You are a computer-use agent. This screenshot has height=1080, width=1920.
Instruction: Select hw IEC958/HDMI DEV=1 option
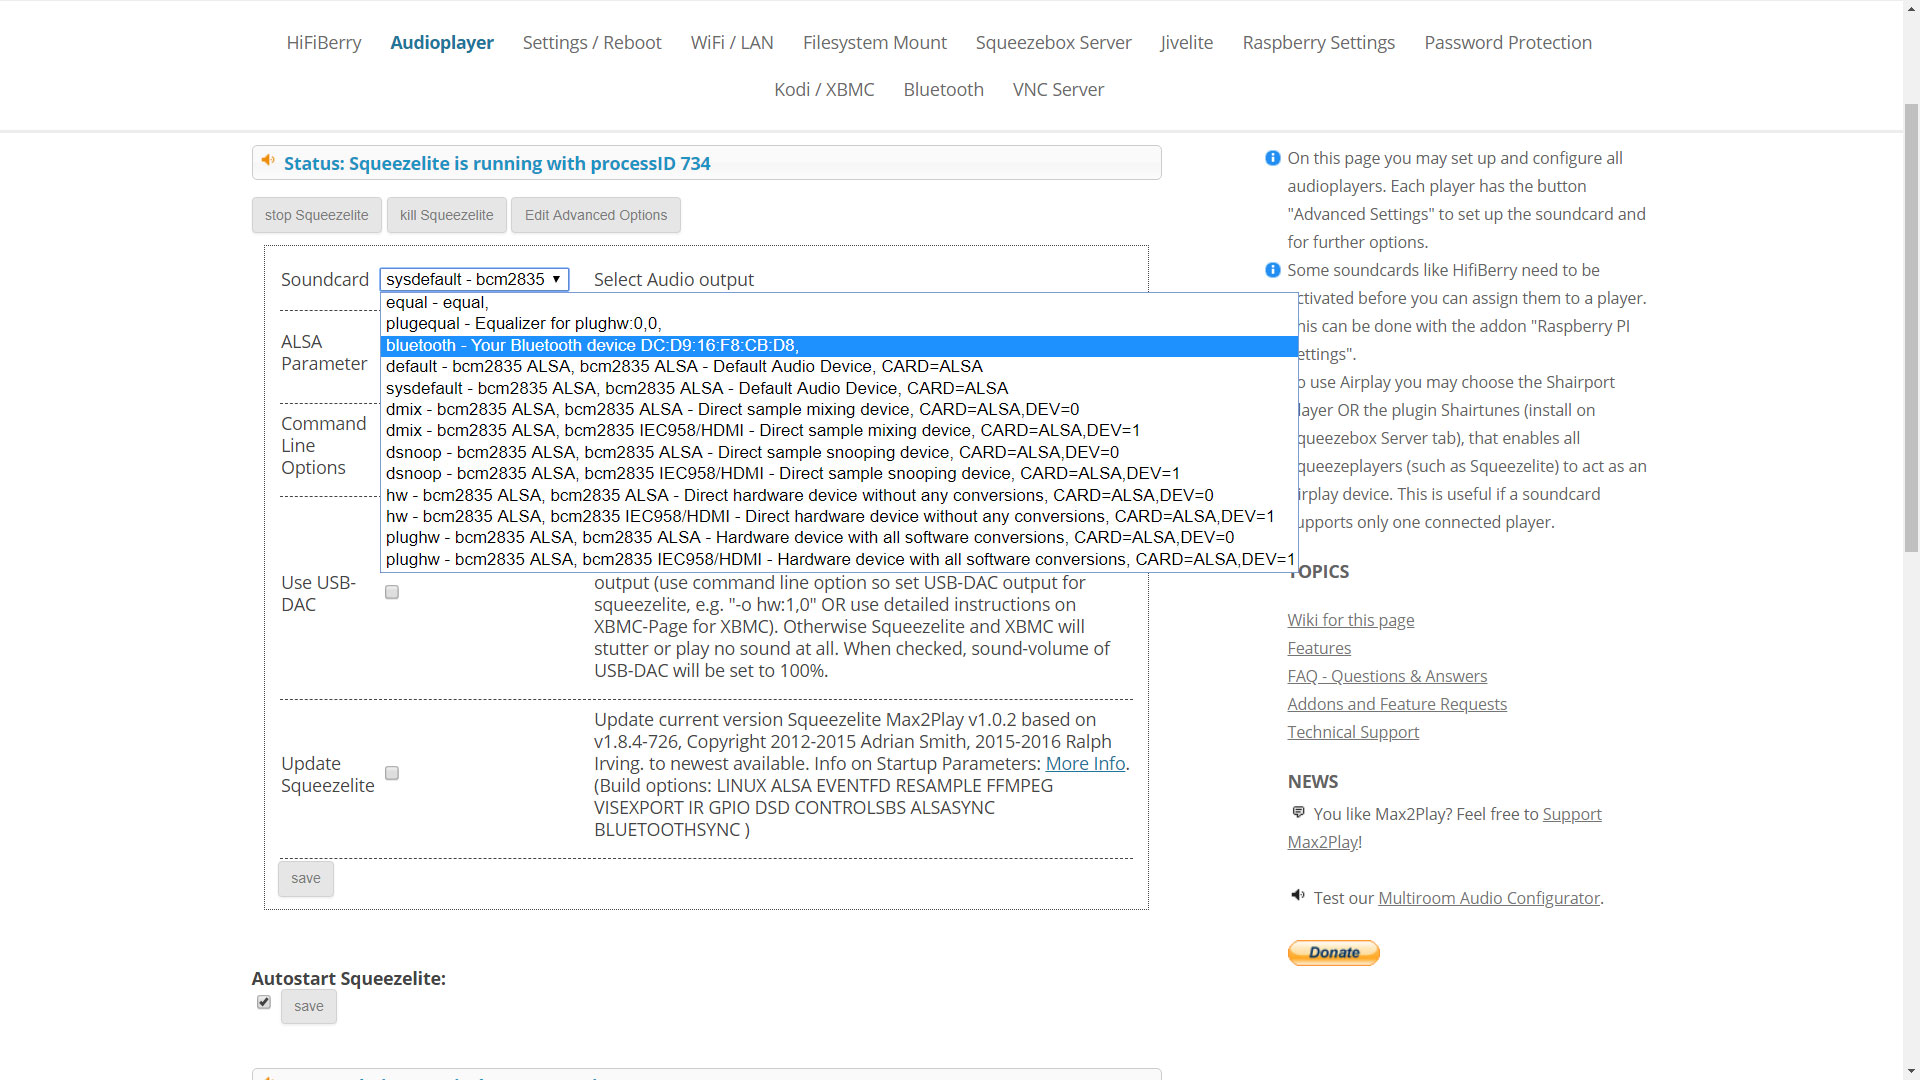tap(839, 517)
